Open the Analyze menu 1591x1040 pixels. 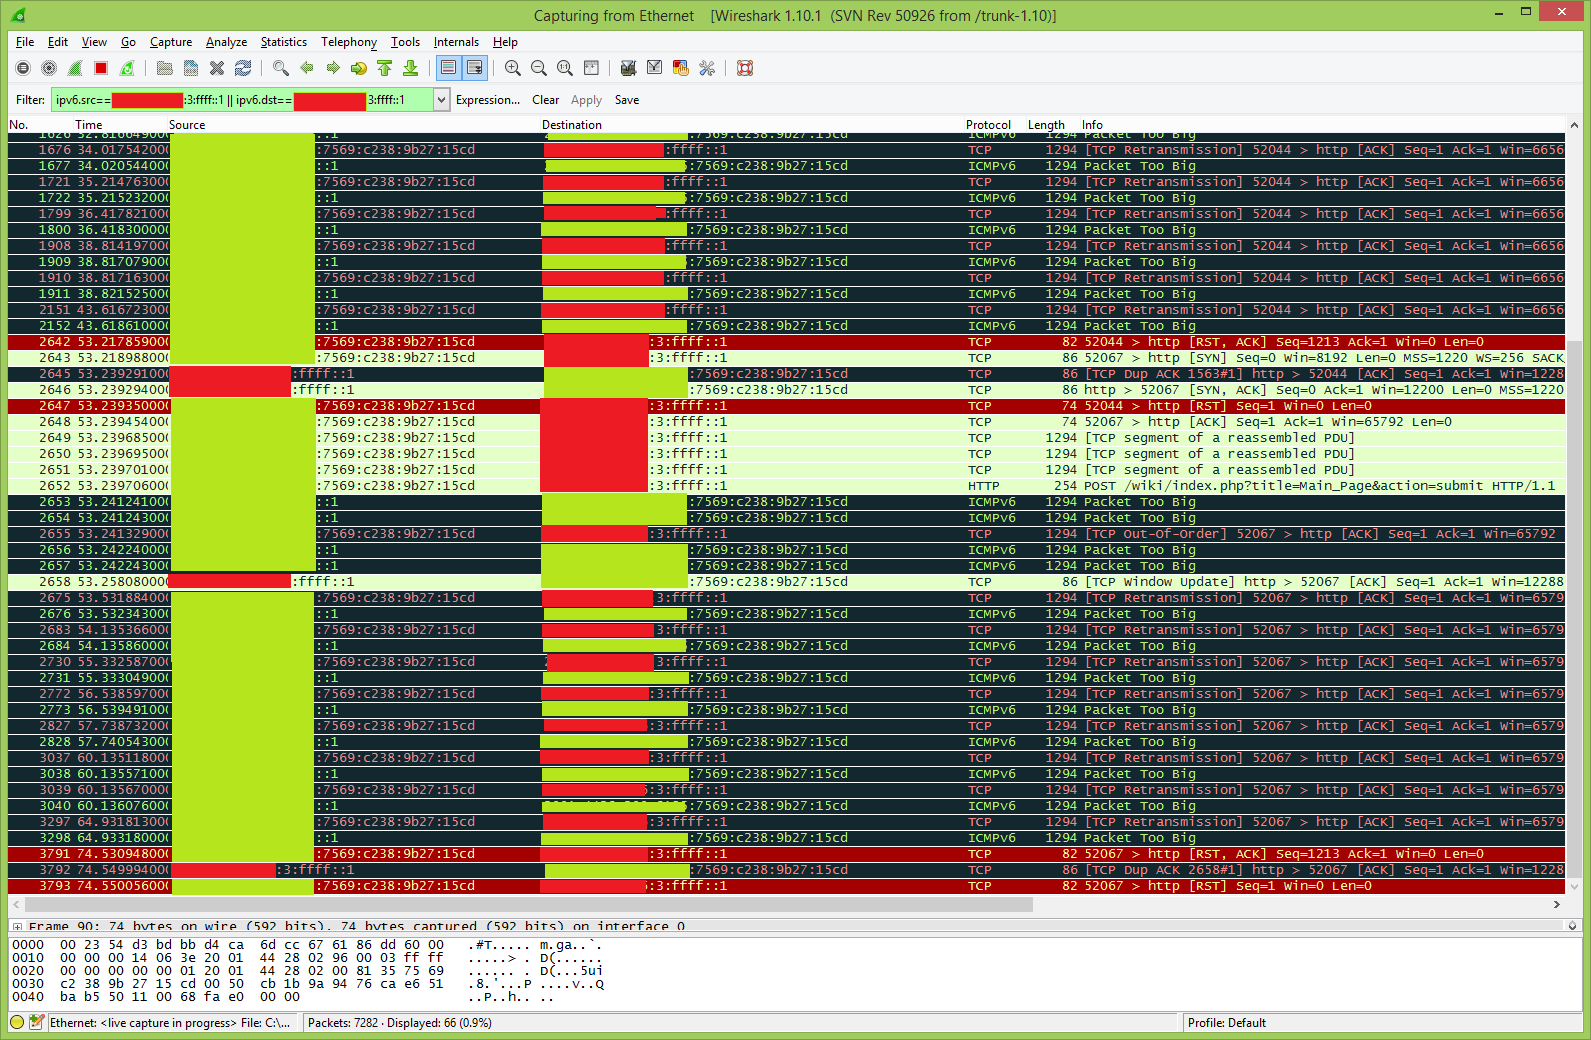pyautogui.click(x=226, y=42)
